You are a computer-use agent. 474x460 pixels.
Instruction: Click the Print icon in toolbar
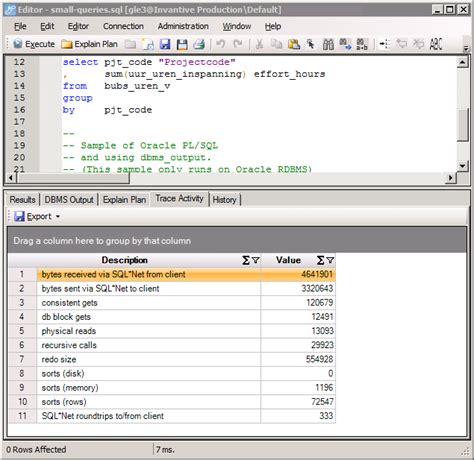pyautogui.click(x=199, y=44)
